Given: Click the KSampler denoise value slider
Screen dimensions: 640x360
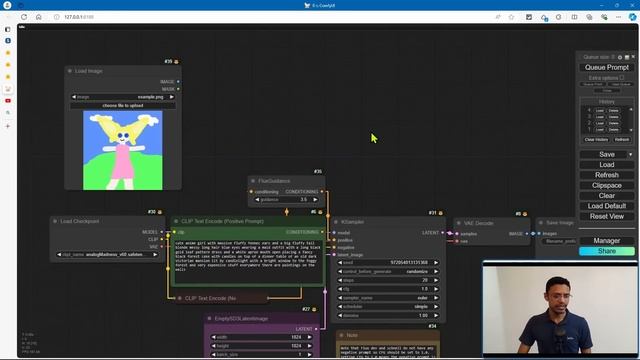Looking at the screenshot, I should [388, 316].
